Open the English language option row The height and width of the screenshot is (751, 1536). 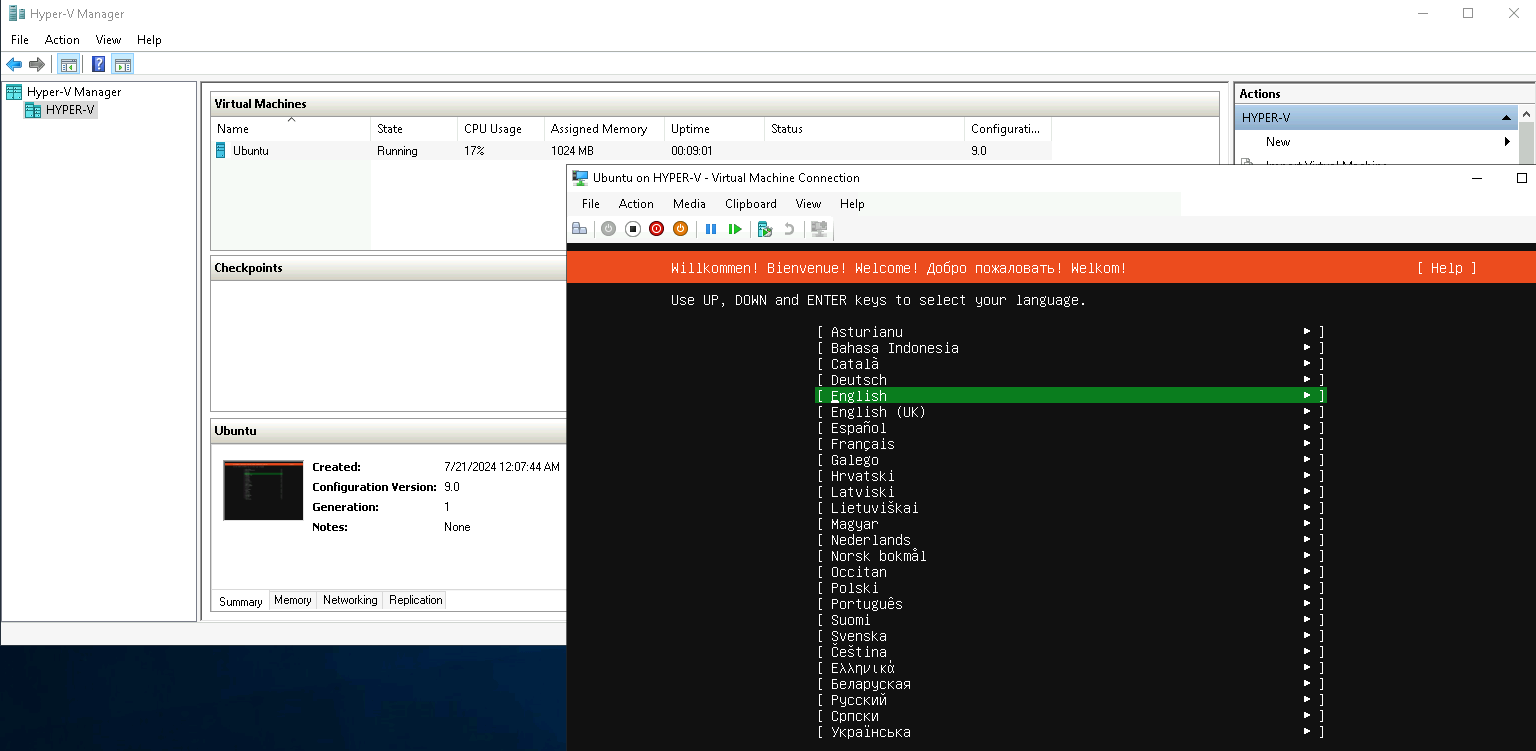pyautogui.click(x=1070, y=396)
